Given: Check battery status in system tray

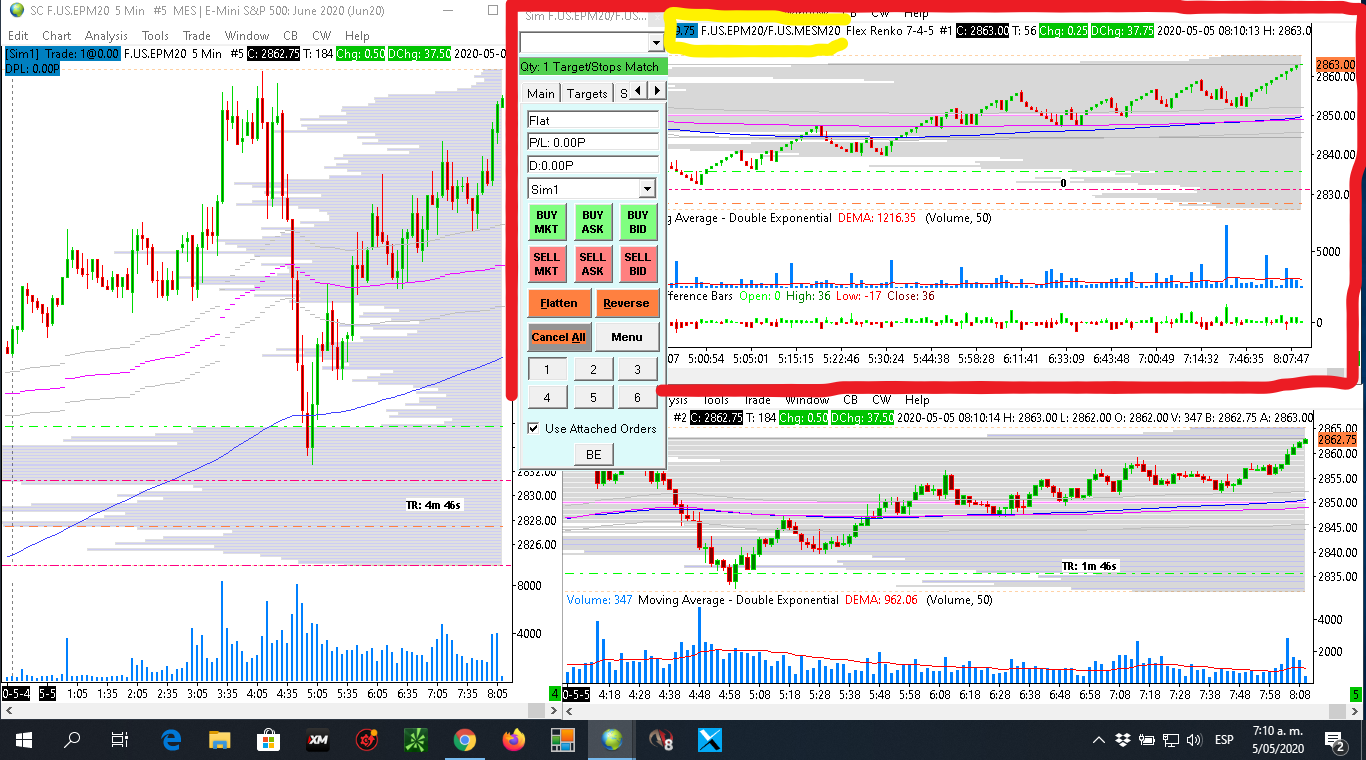Looking at the screenshot, I should coord(1146,740).
